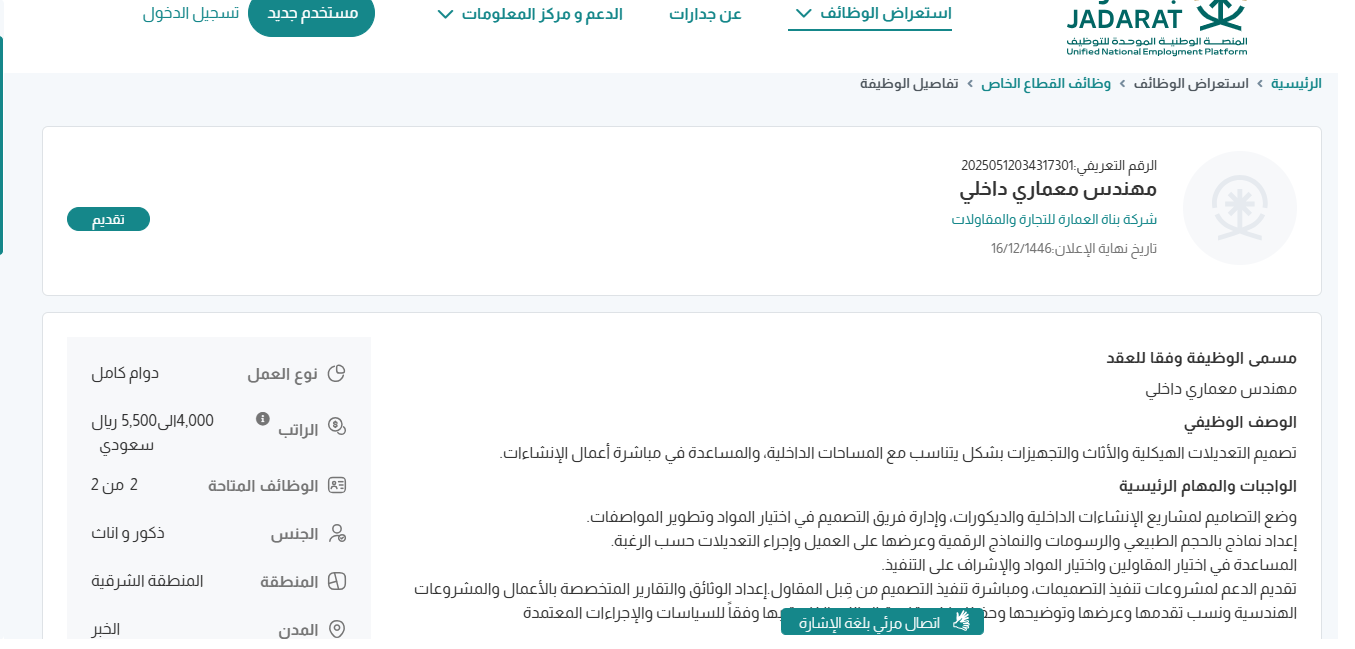Screen dimensions: 1355x649
Task: Click the available jobs ID card icon
Action: click(337, 486)
